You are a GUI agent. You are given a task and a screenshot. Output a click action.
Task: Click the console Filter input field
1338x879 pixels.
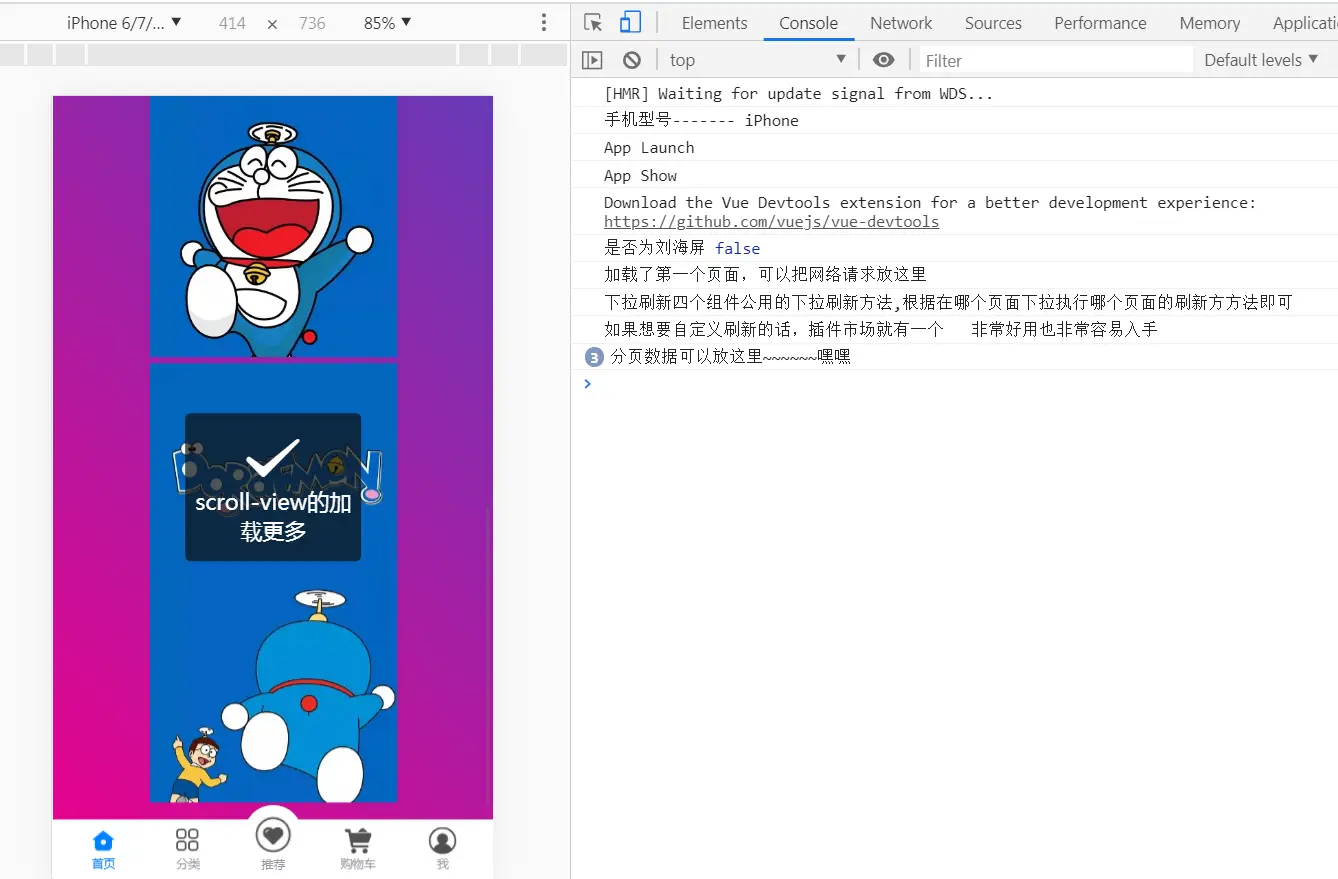click(1056, 60)
